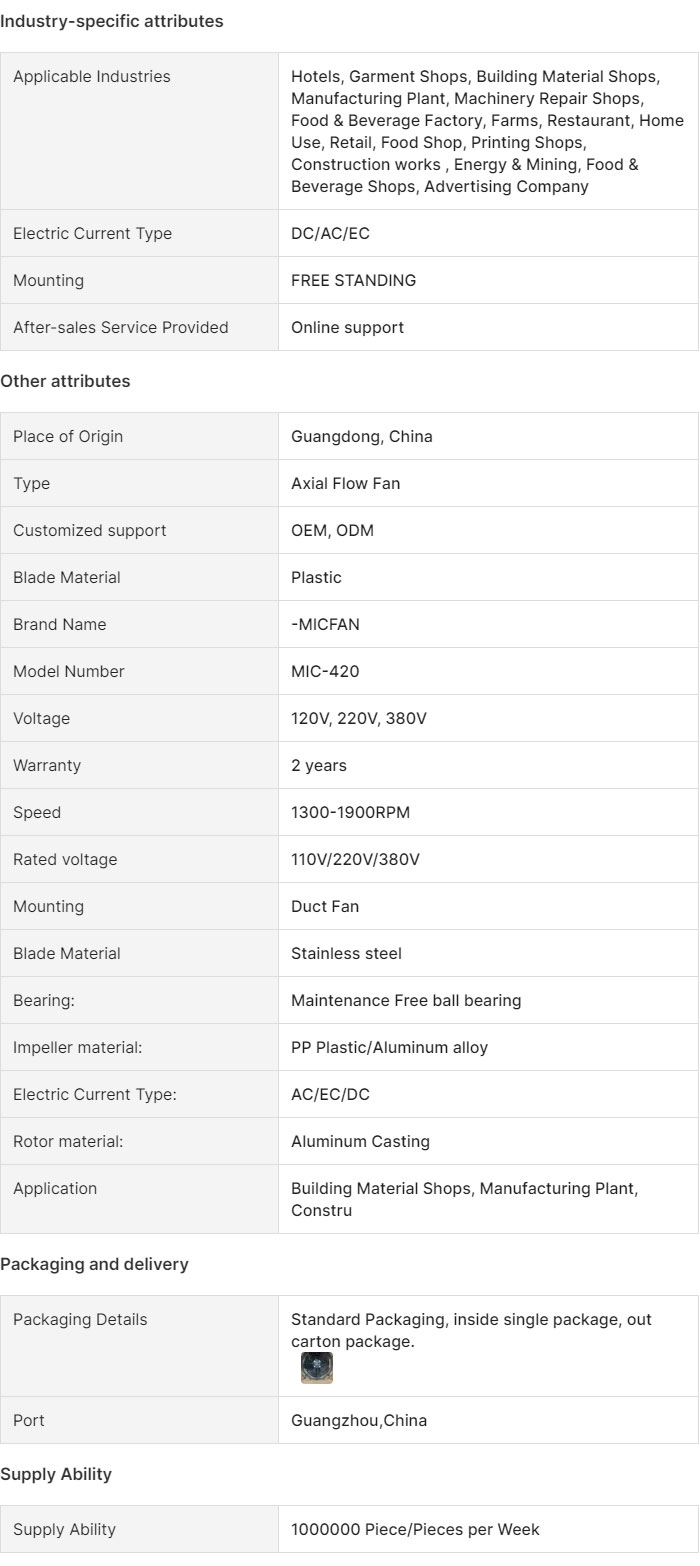
Task: Open the packaging thumbnail image
Action: click(x=317, y=1368)
